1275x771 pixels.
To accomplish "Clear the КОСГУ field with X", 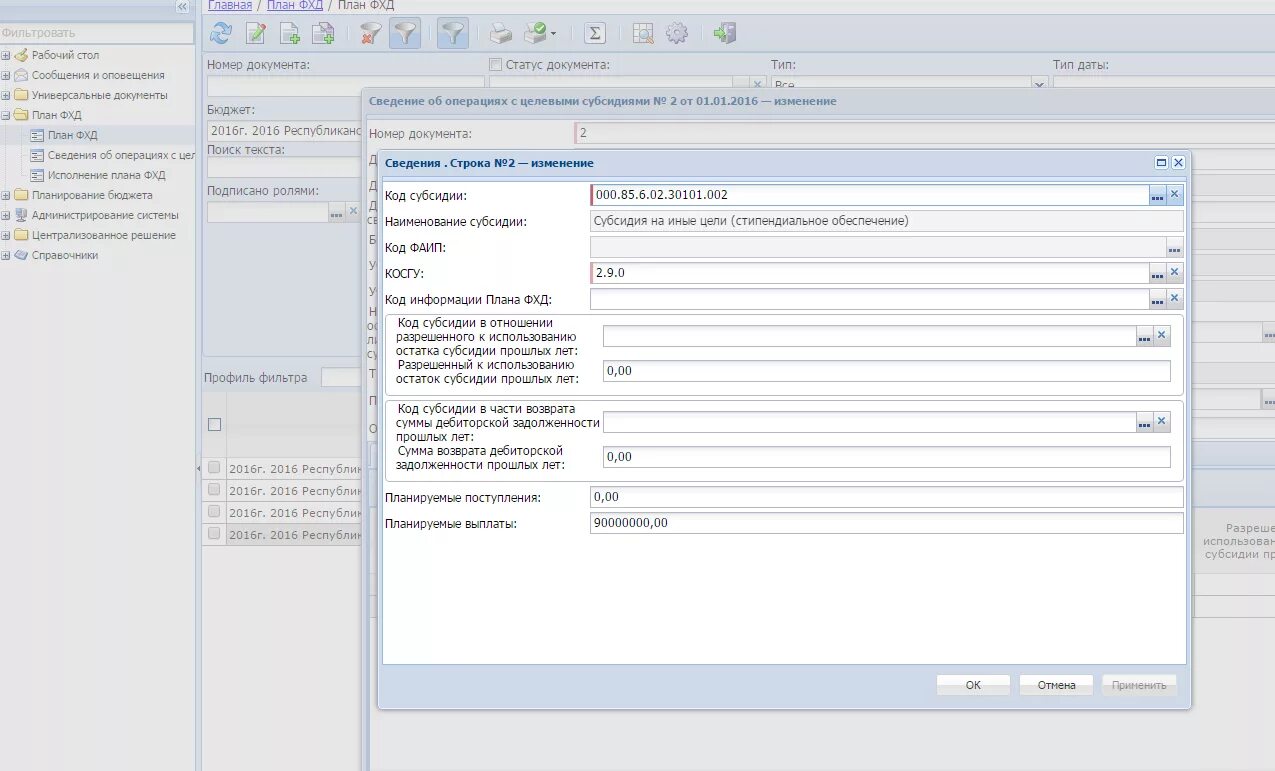I will coord(1175,272).
